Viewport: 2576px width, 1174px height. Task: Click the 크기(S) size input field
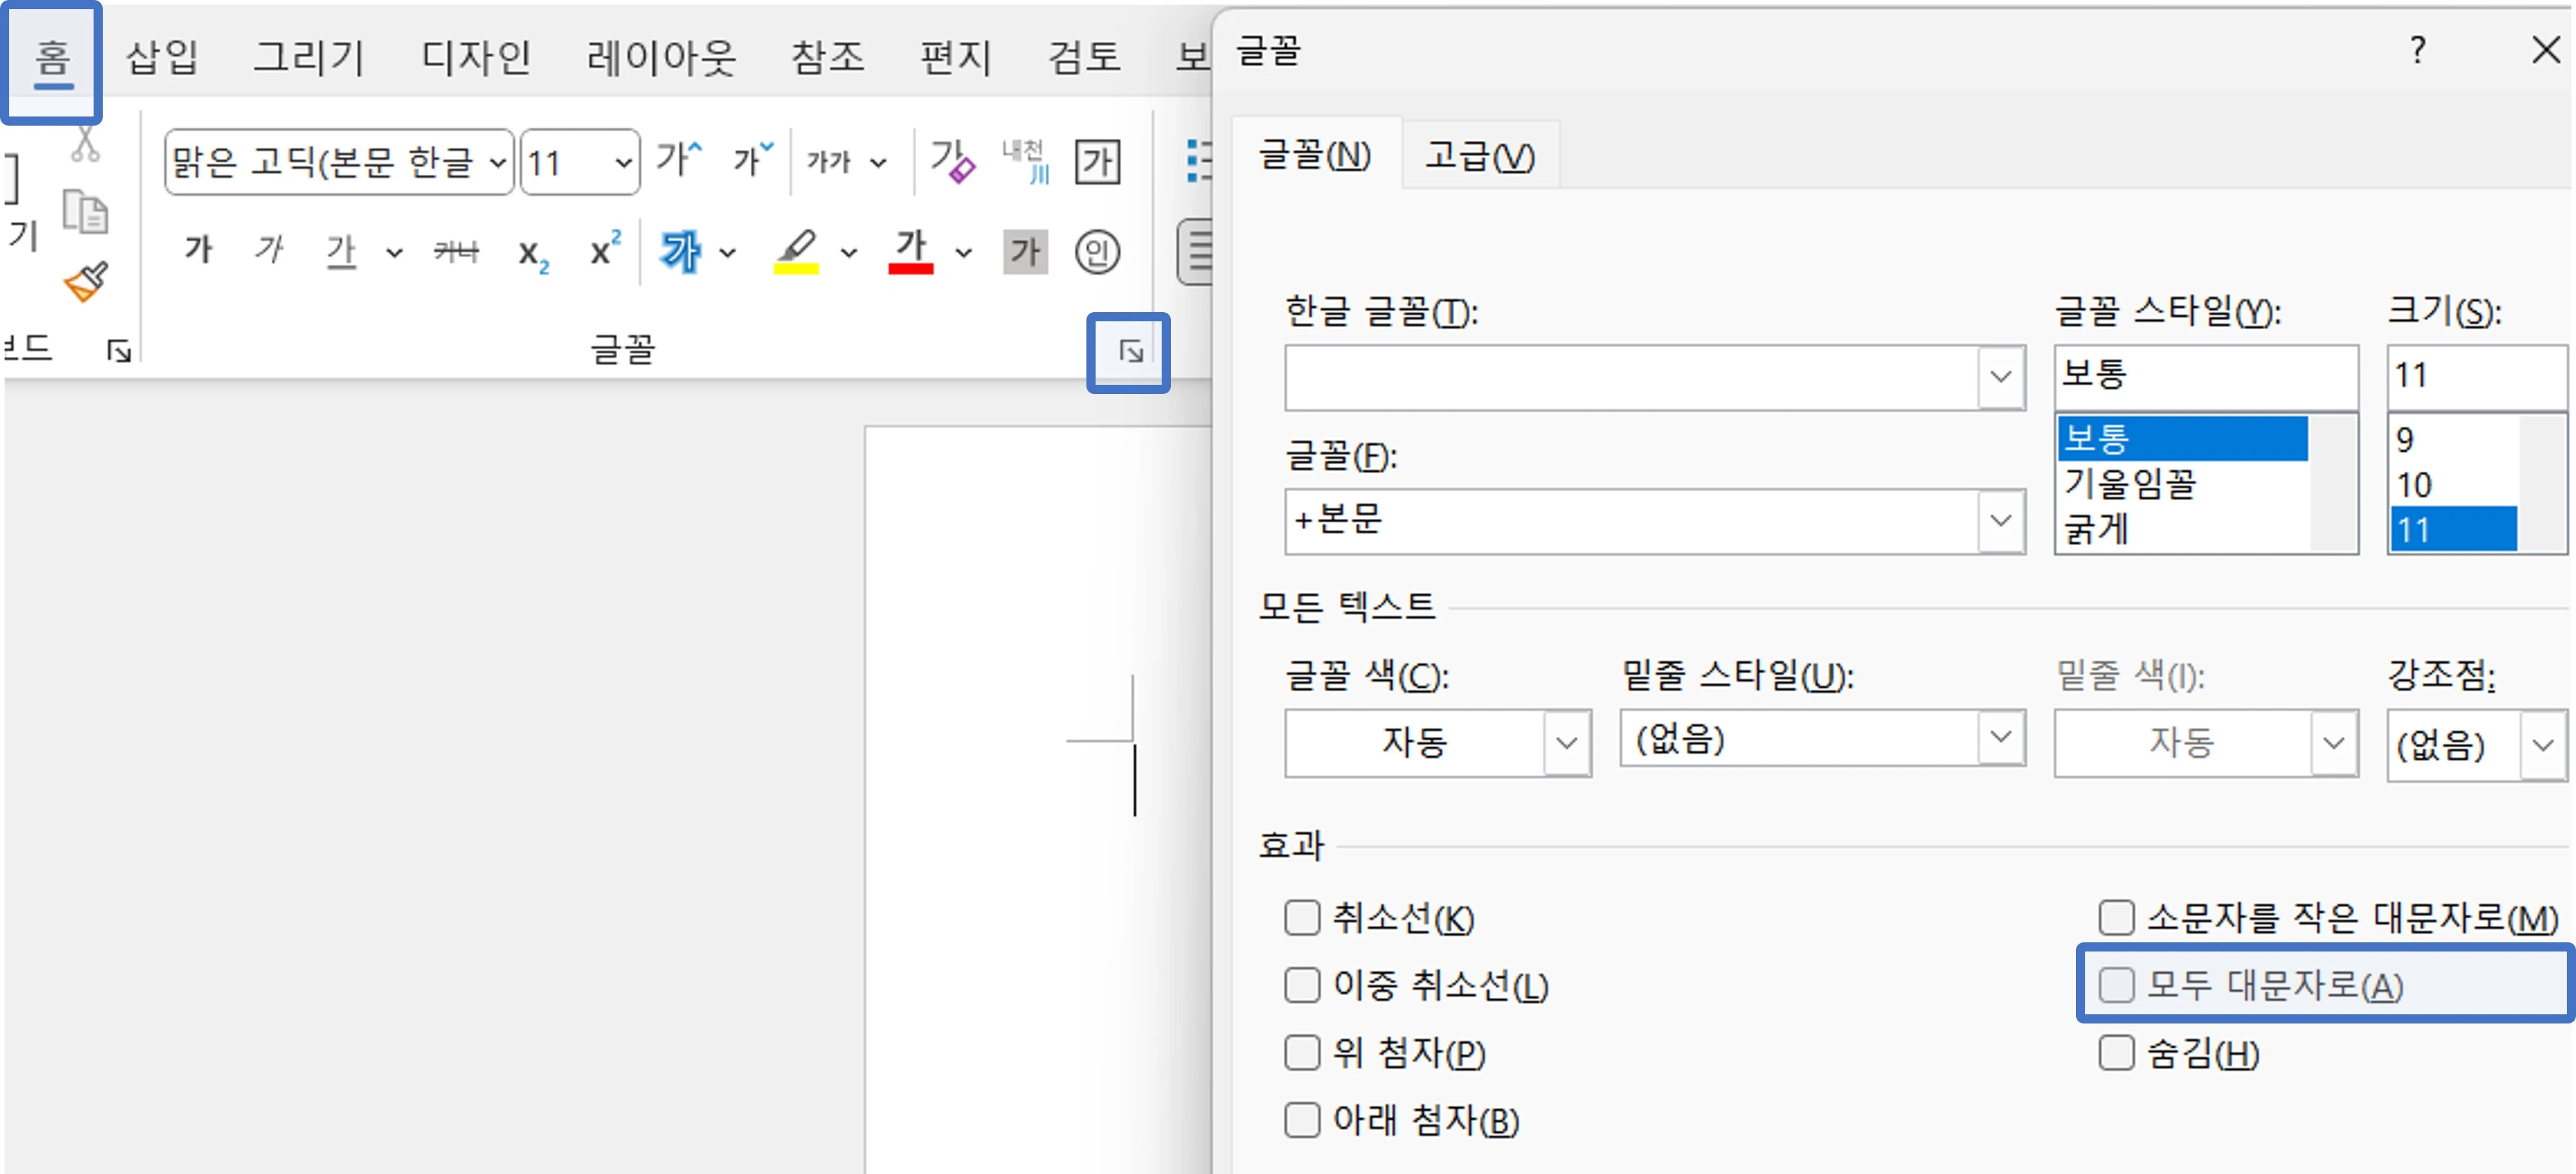2476,376
